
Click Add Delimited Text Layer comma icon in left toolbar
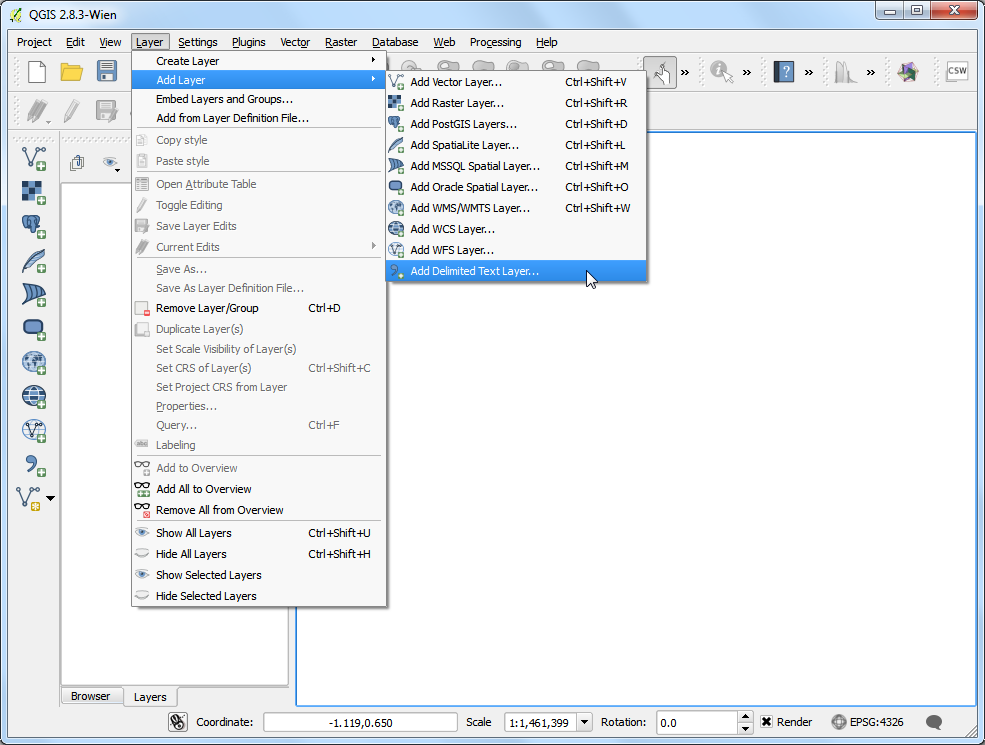point(34,465)
